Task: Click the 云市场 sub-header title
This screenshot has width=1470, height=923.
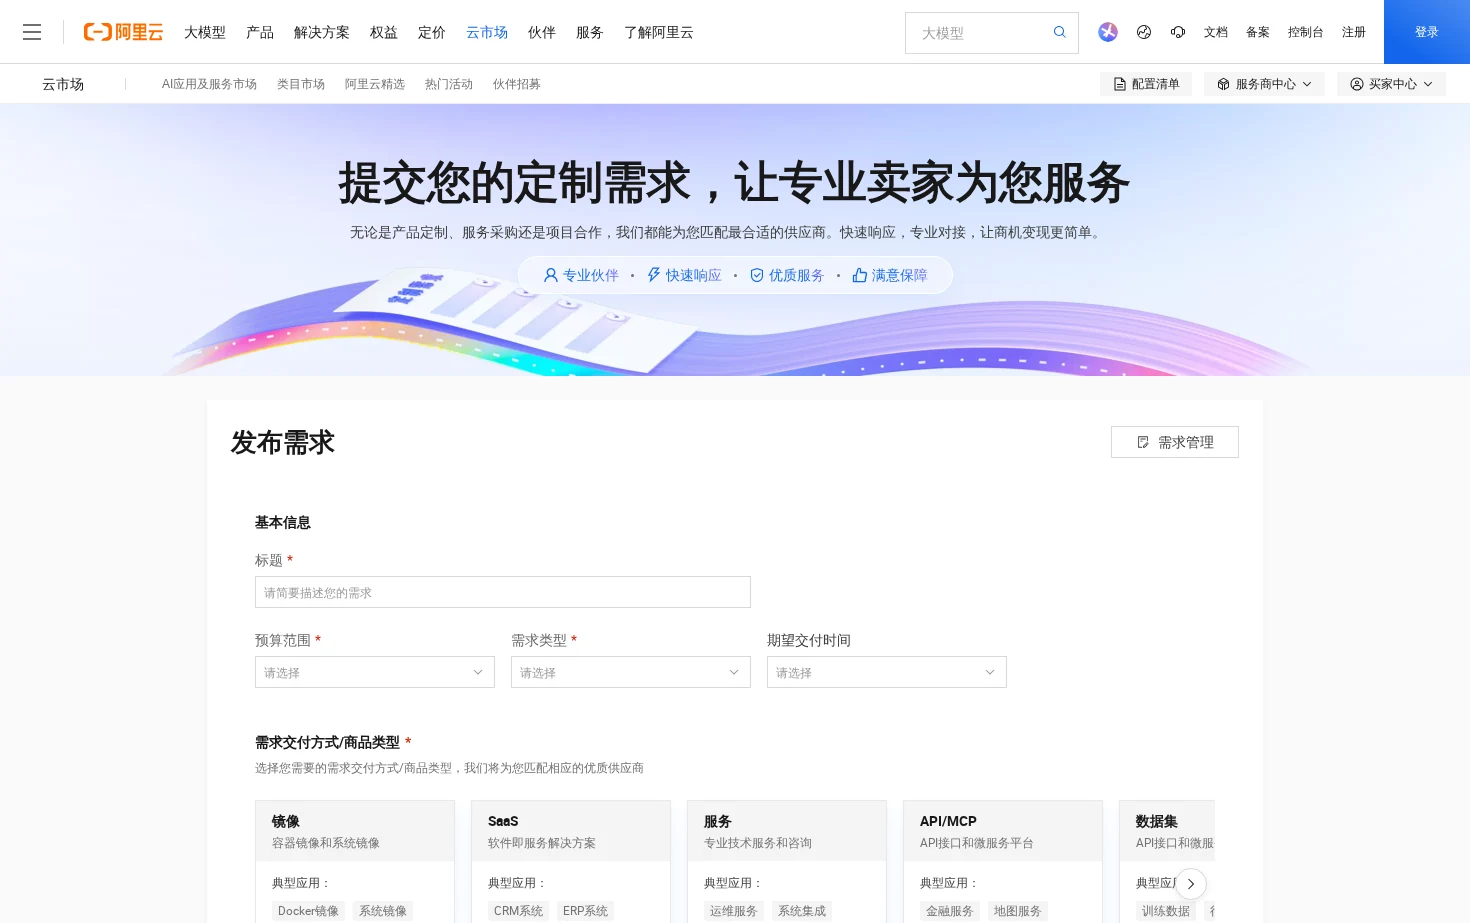Action: pos(63,84)
